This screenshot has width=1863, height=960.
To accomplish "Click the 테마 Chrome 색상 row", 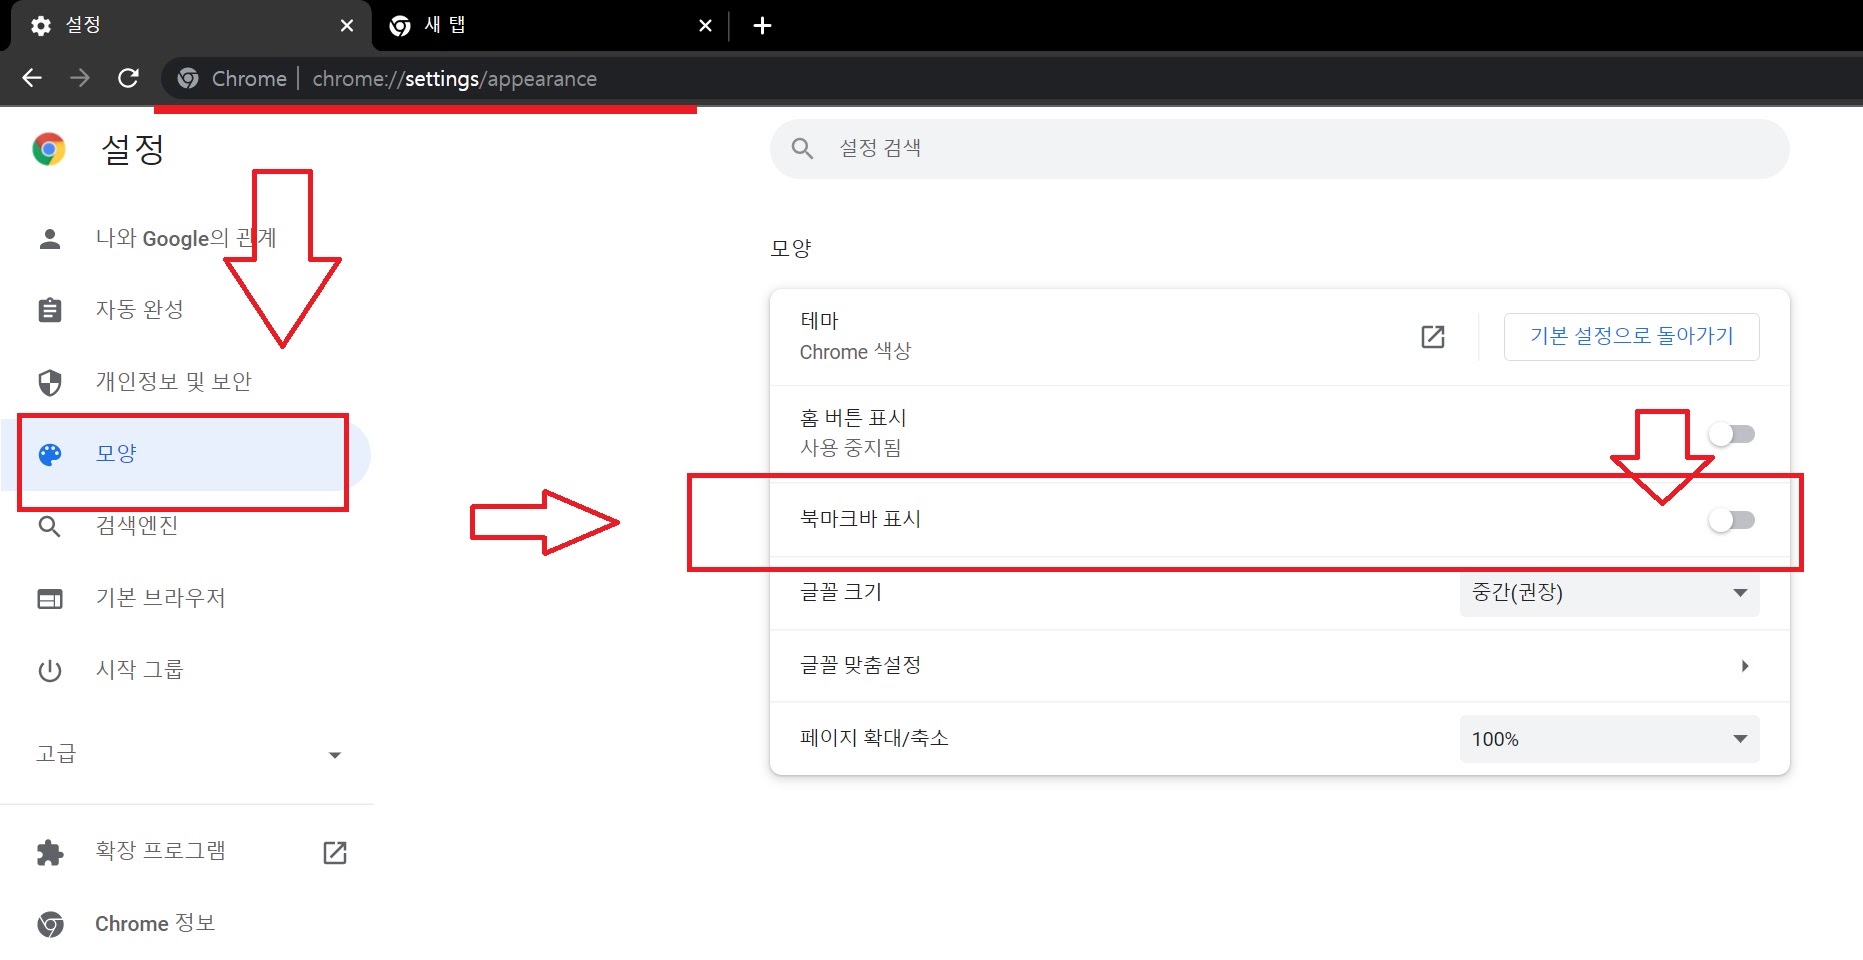I will pyautogui.click(x=1279, y=337).
